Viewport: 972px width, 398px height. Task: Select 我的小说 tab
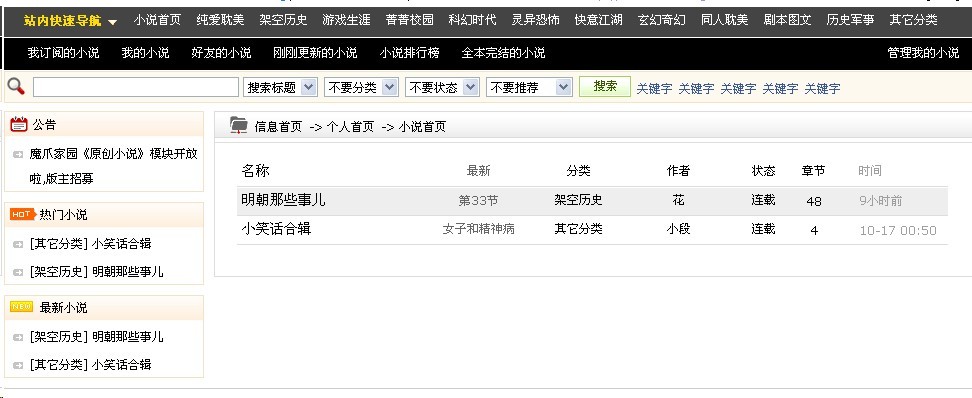point(145,53)
